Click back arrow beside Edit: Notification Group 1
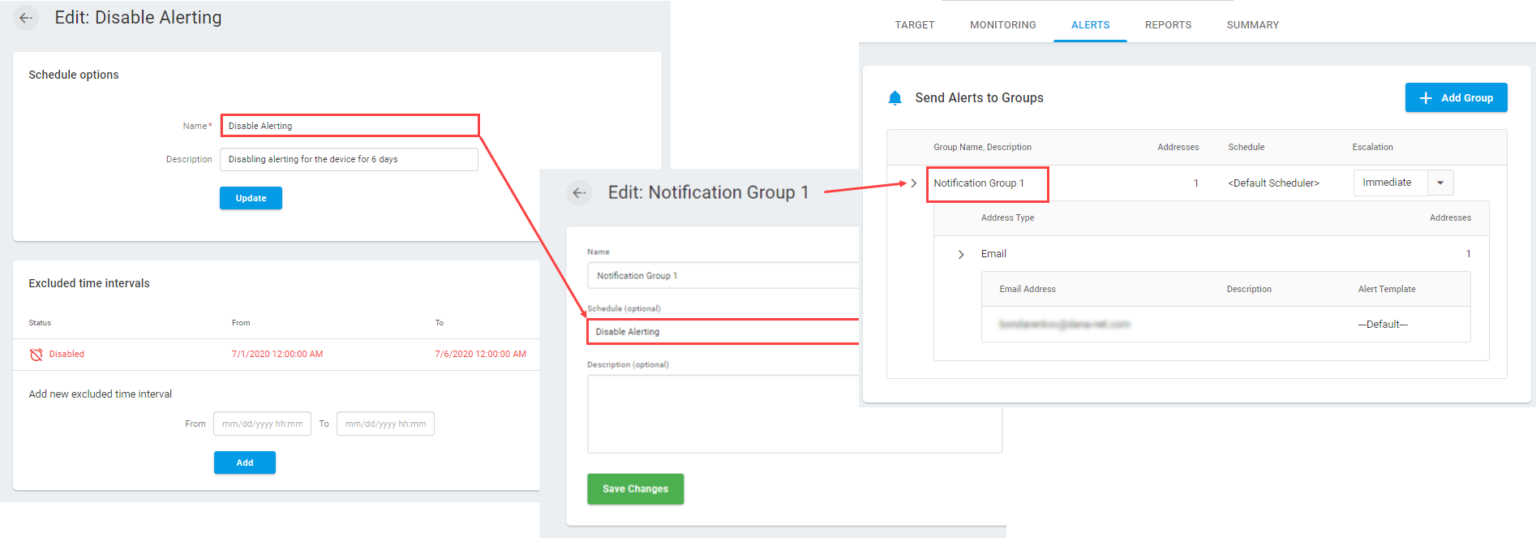The height and width of the screenshot is (538, 1536). pos(579,193)
